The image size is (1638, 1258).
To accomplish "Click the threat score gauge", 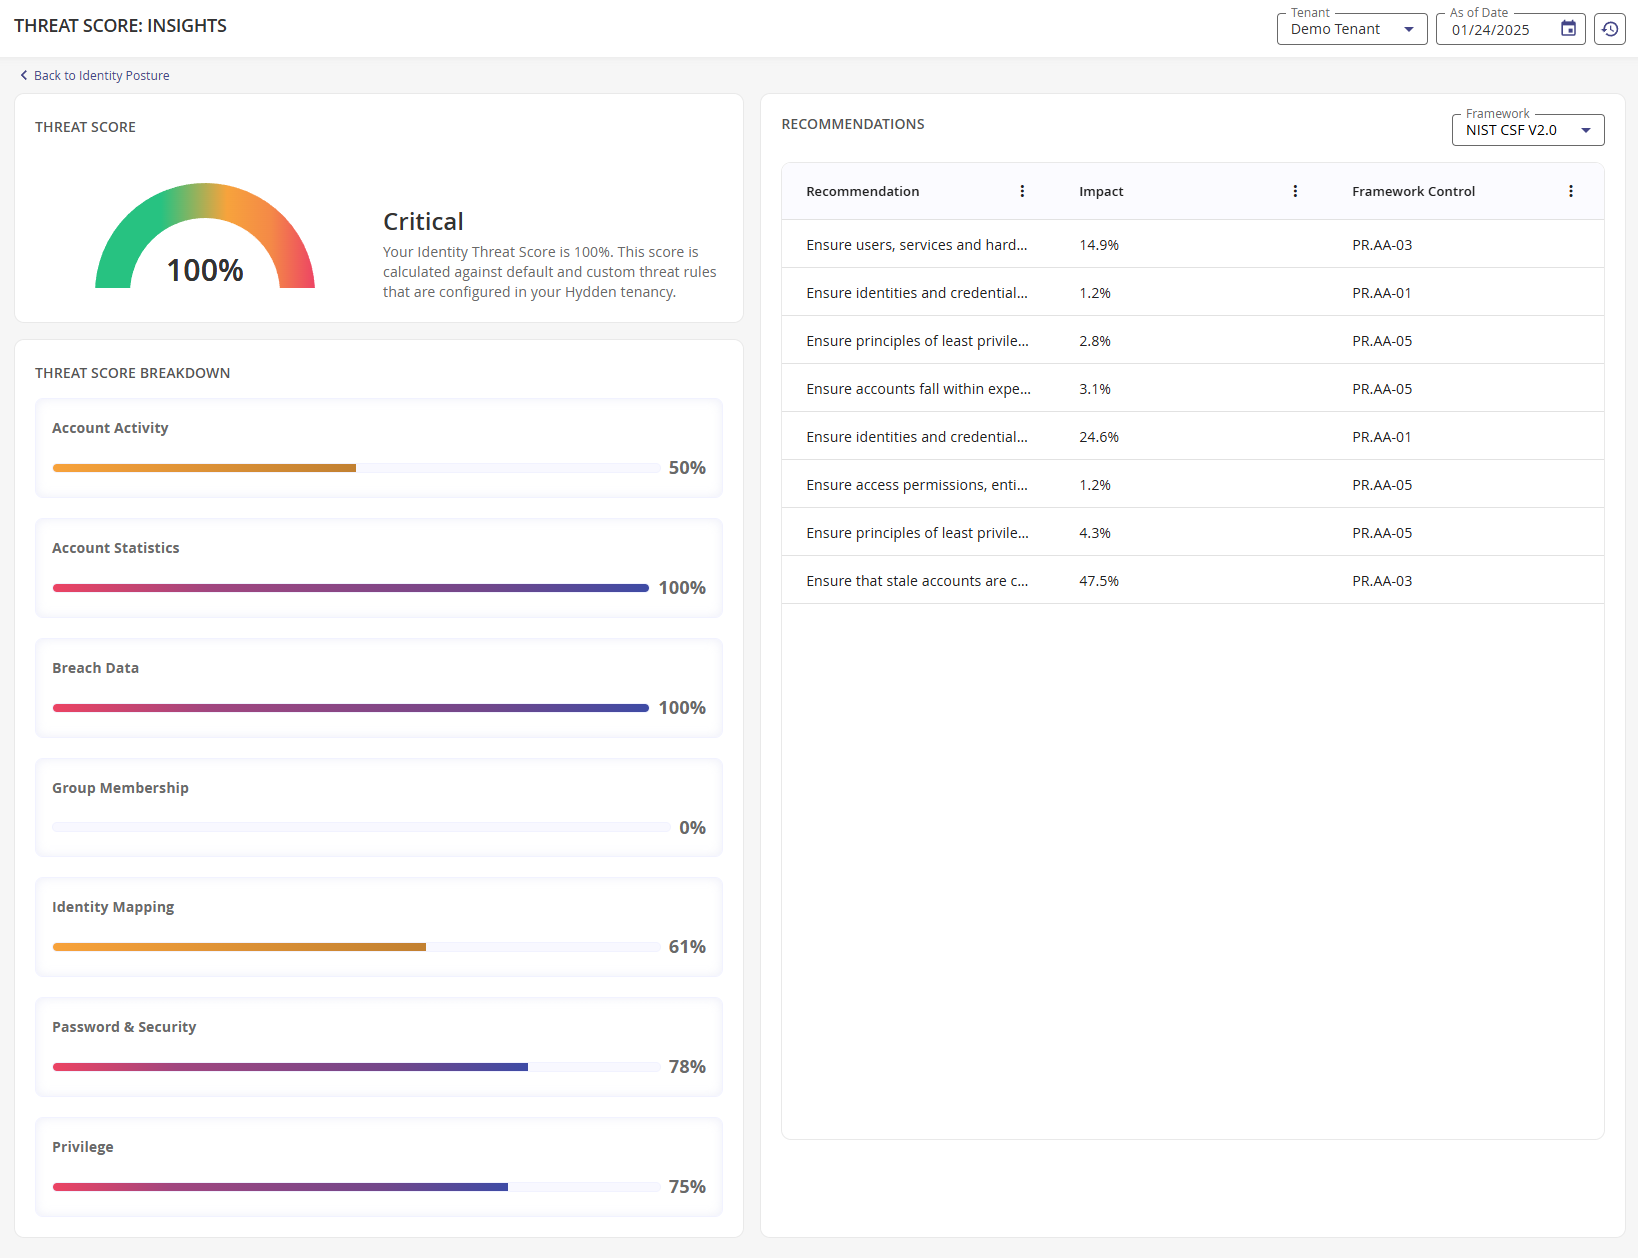I will click(x=205, y=236).
